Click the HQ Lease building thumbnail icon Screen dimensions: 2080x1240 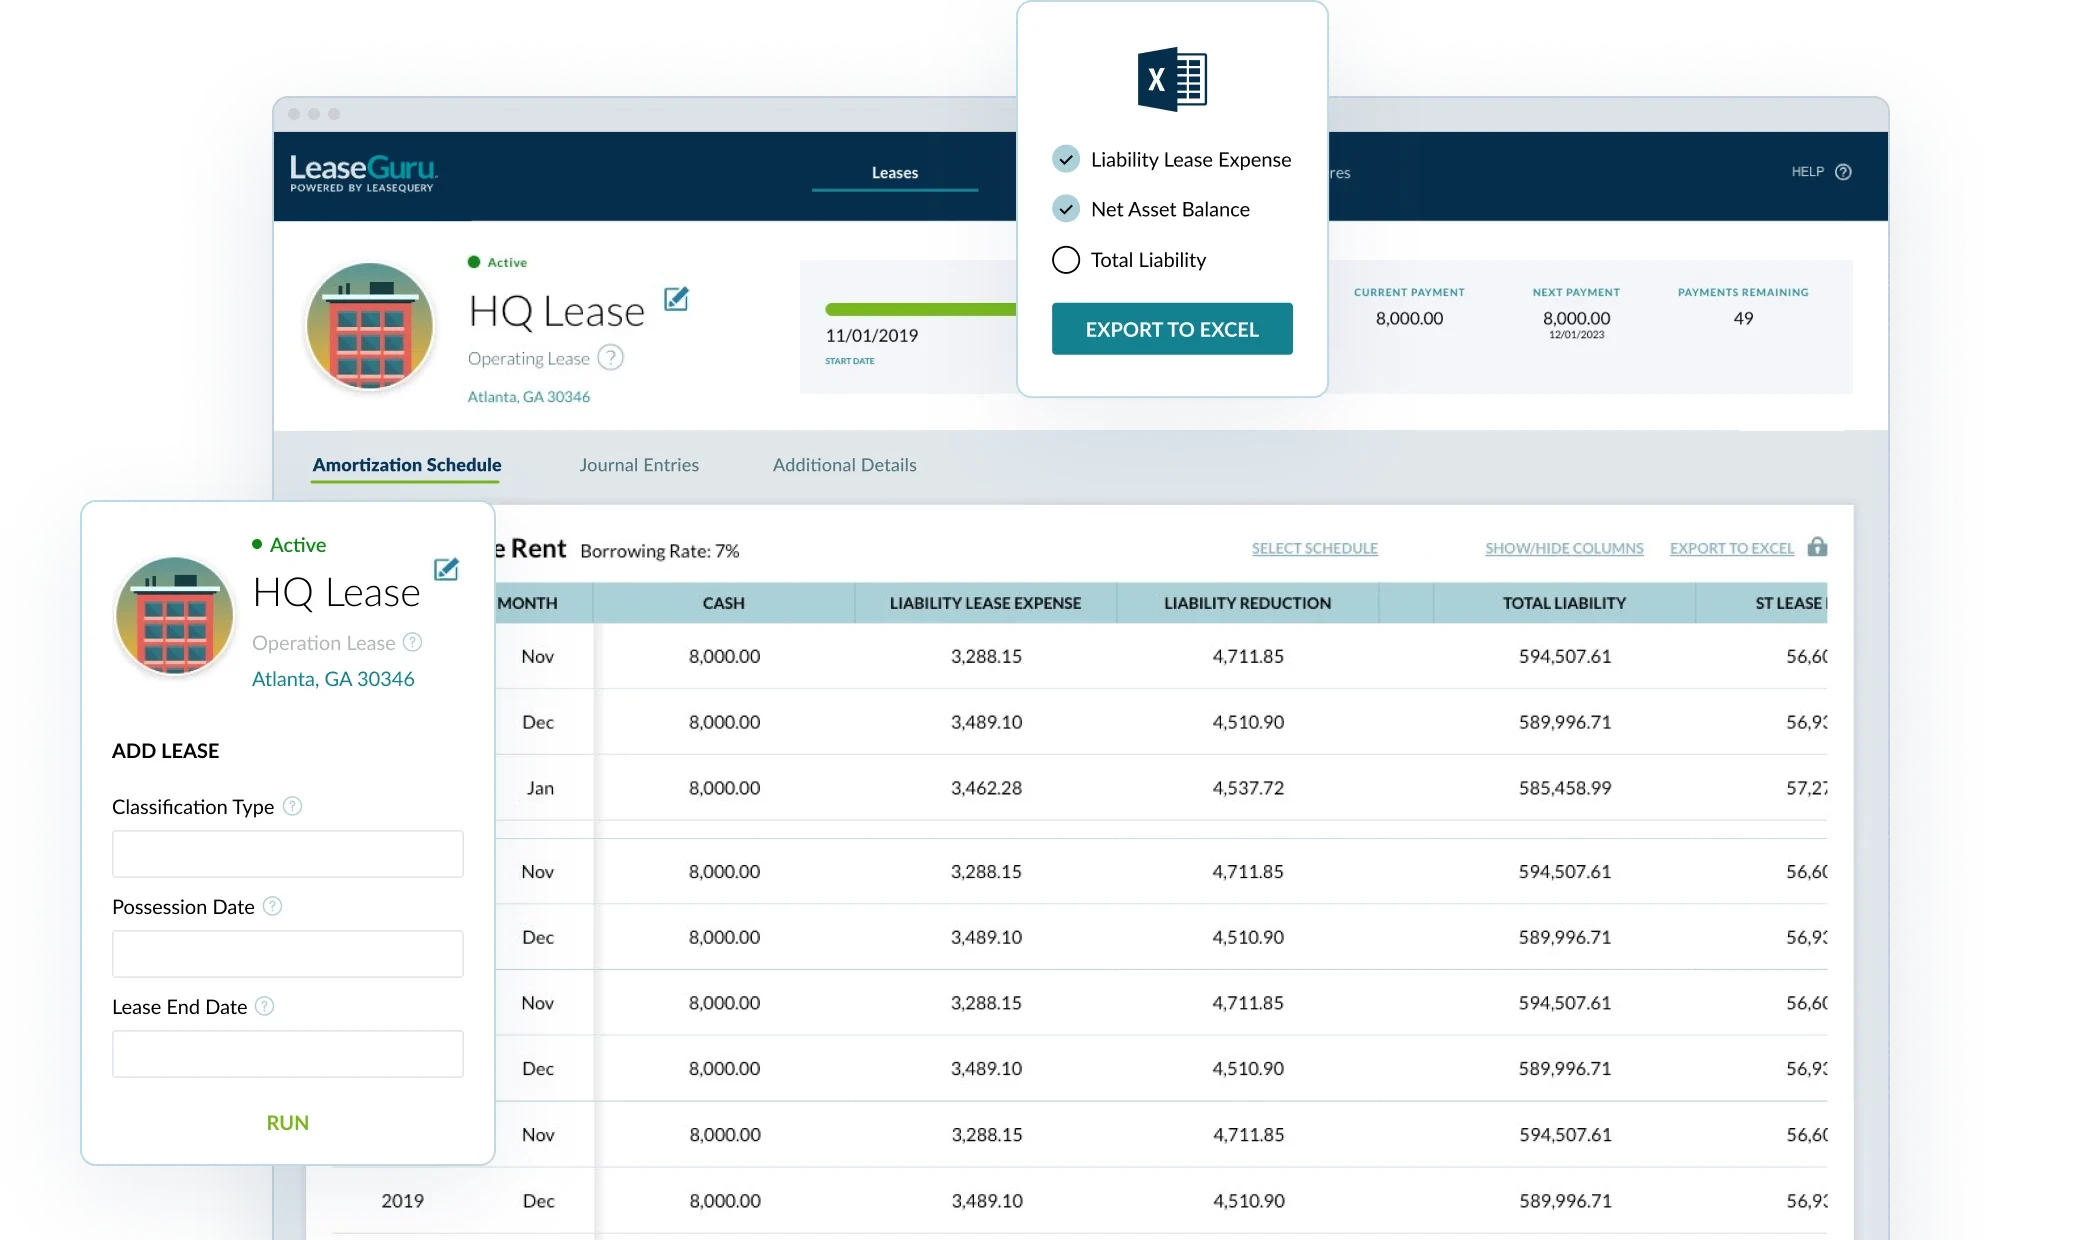pos(369,326)
